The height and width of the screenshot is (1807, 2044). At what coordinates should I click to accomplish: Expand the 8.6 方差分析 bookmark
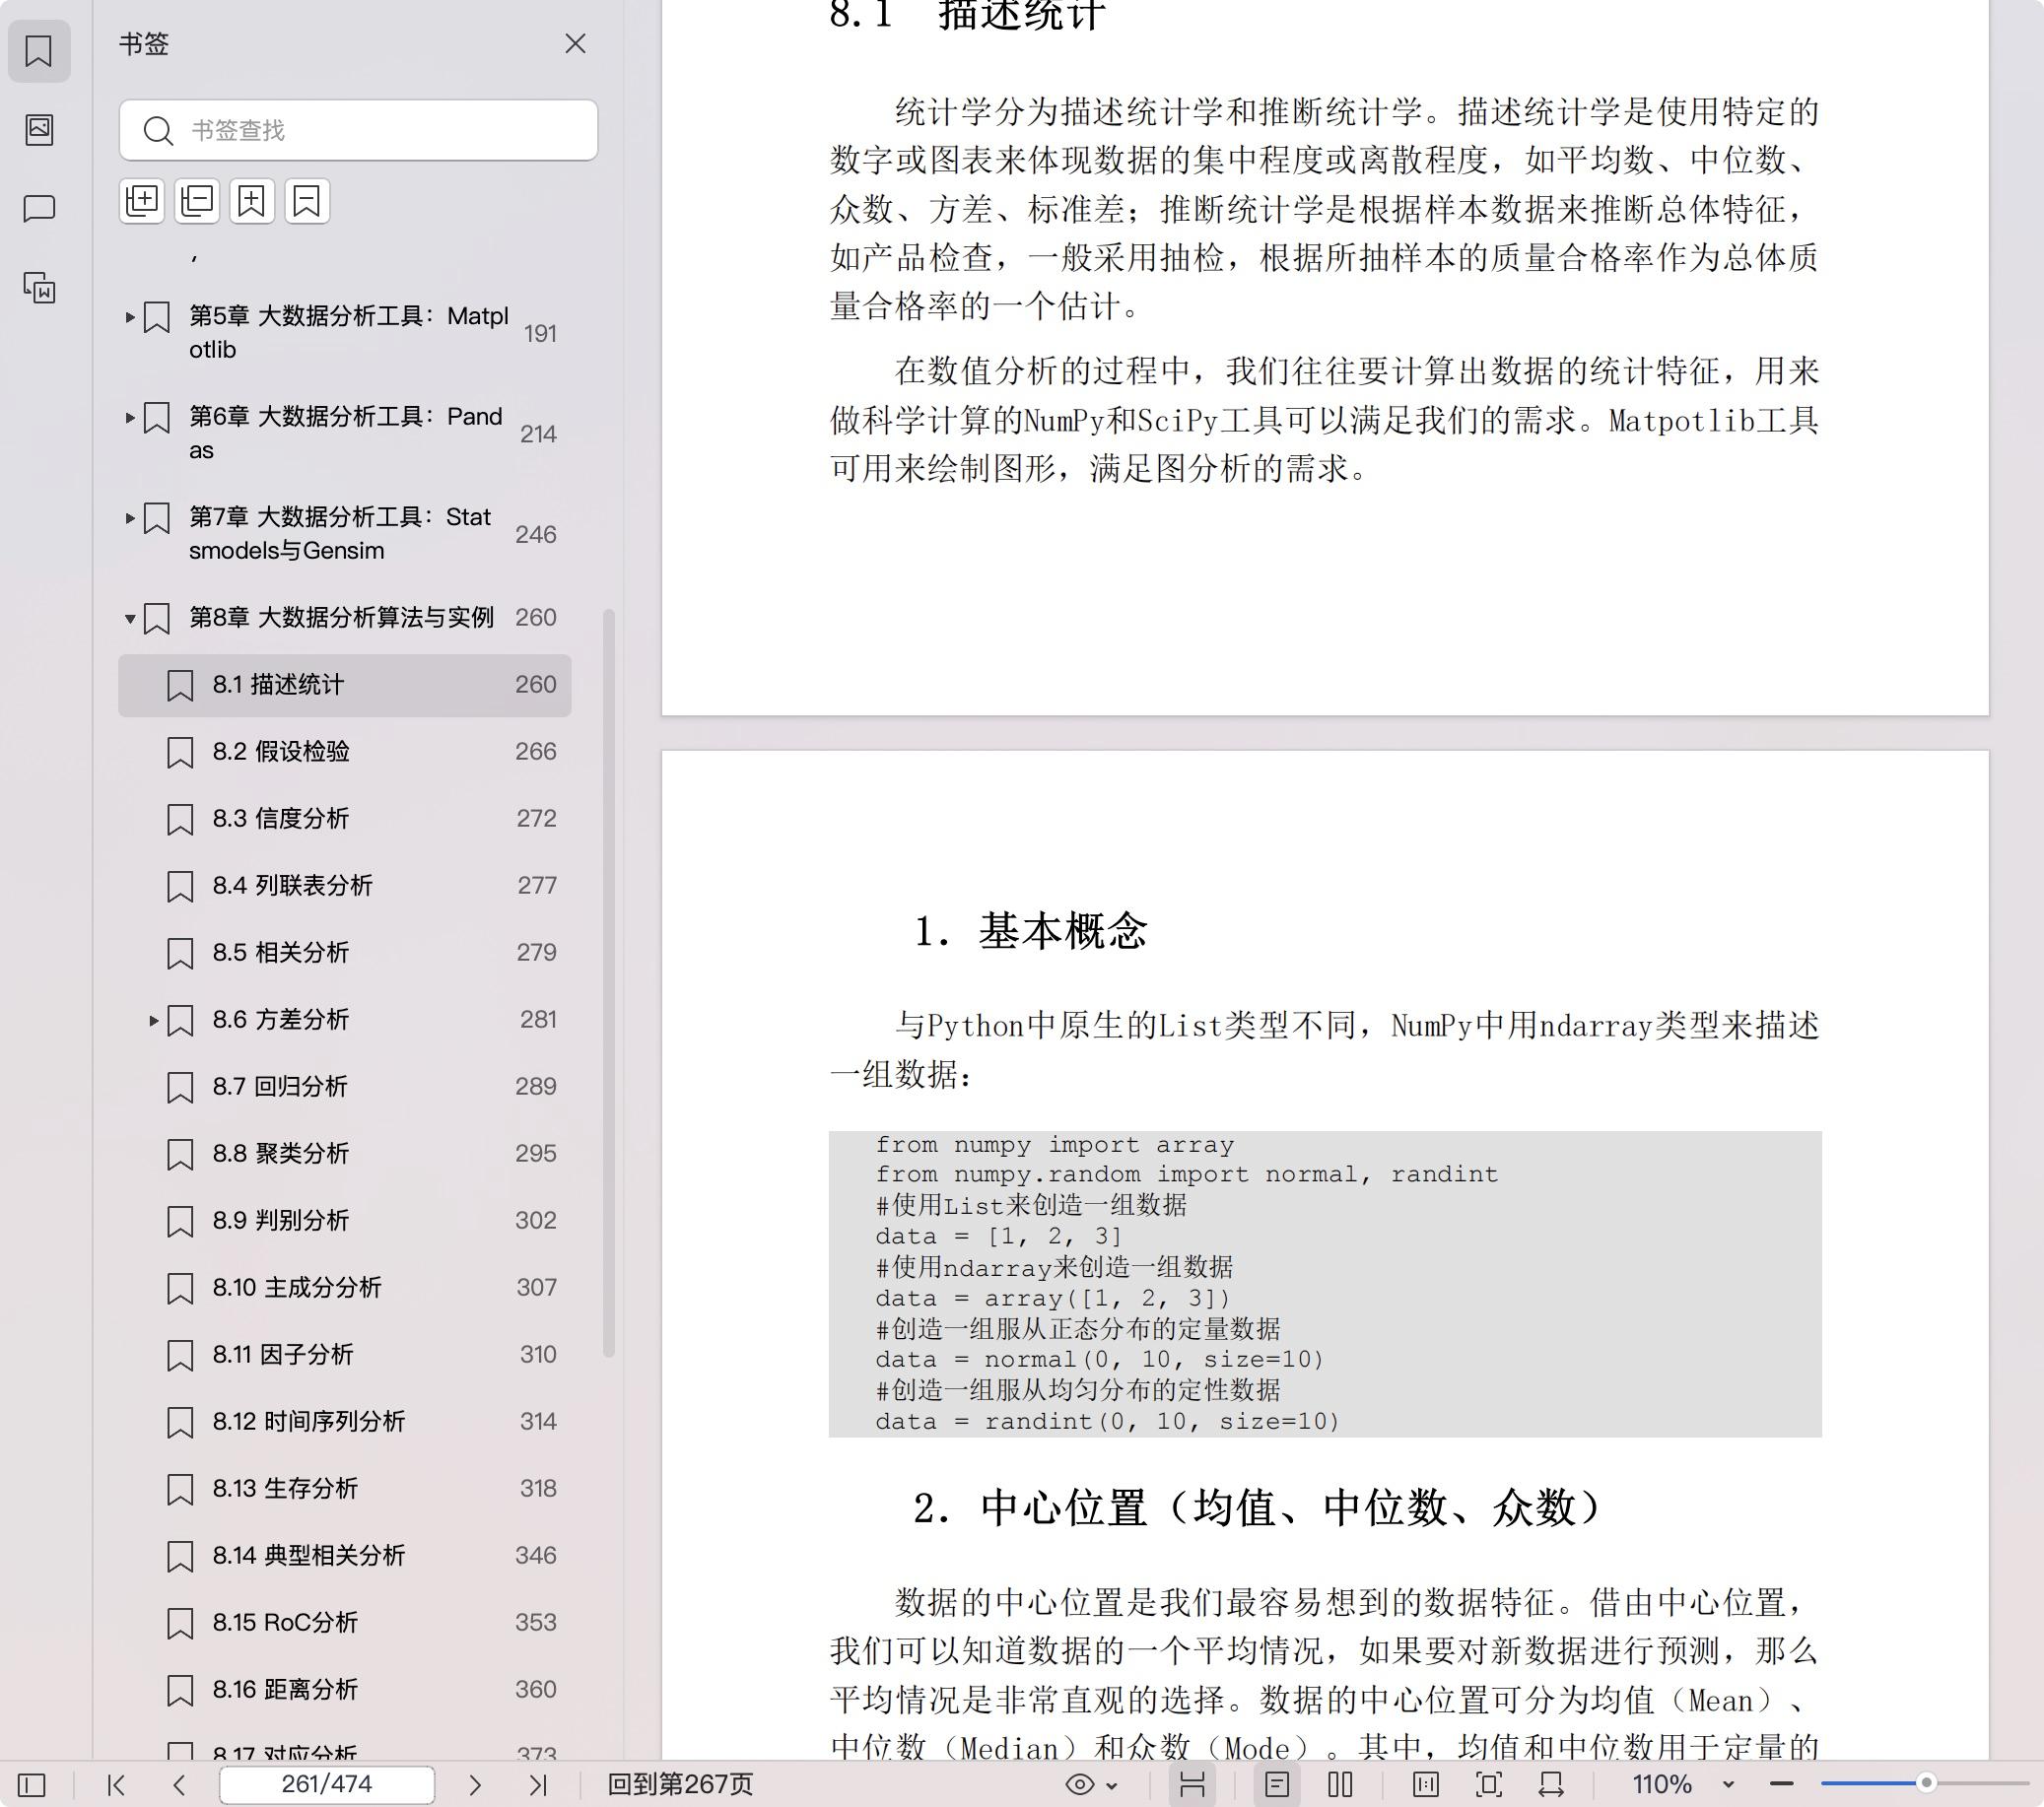[x=153, y=1021]
